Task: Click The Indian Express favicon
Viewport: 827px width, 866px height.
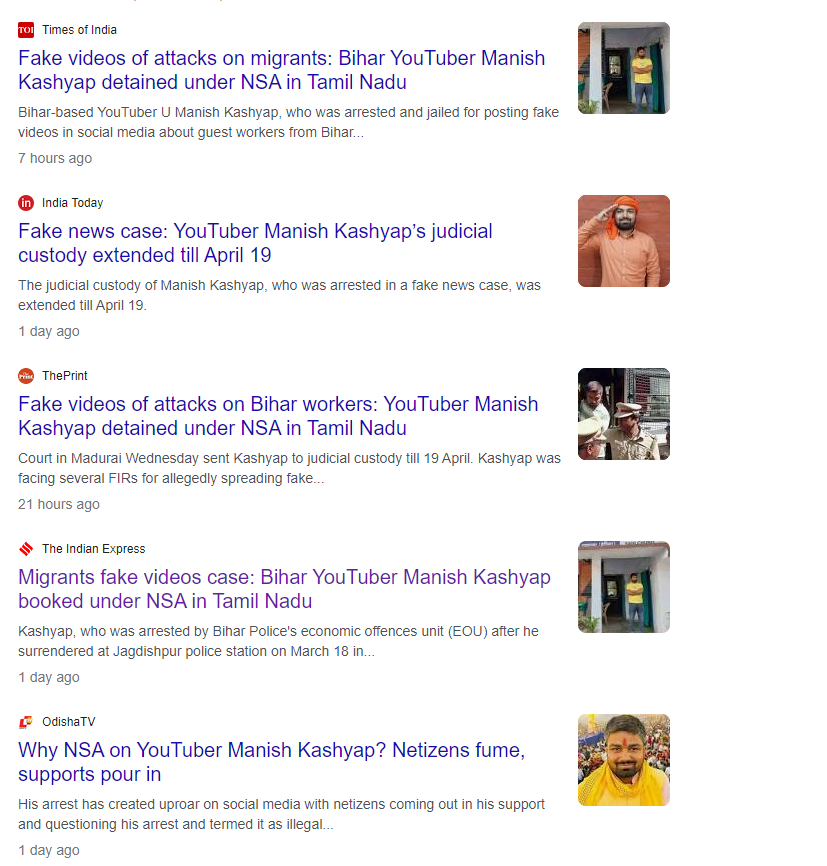Action: click(26, 548)
